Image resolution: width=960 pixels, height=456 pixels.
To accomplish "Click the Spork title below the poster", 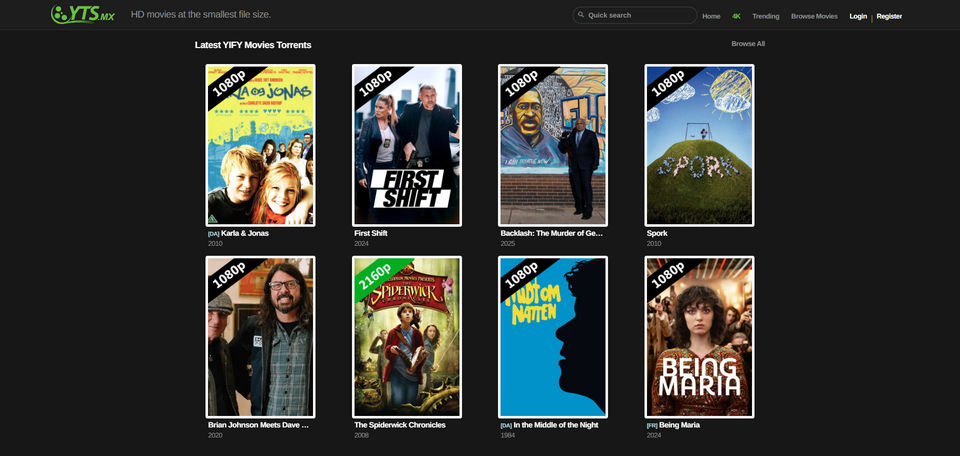I will click(x=657, y=233).
